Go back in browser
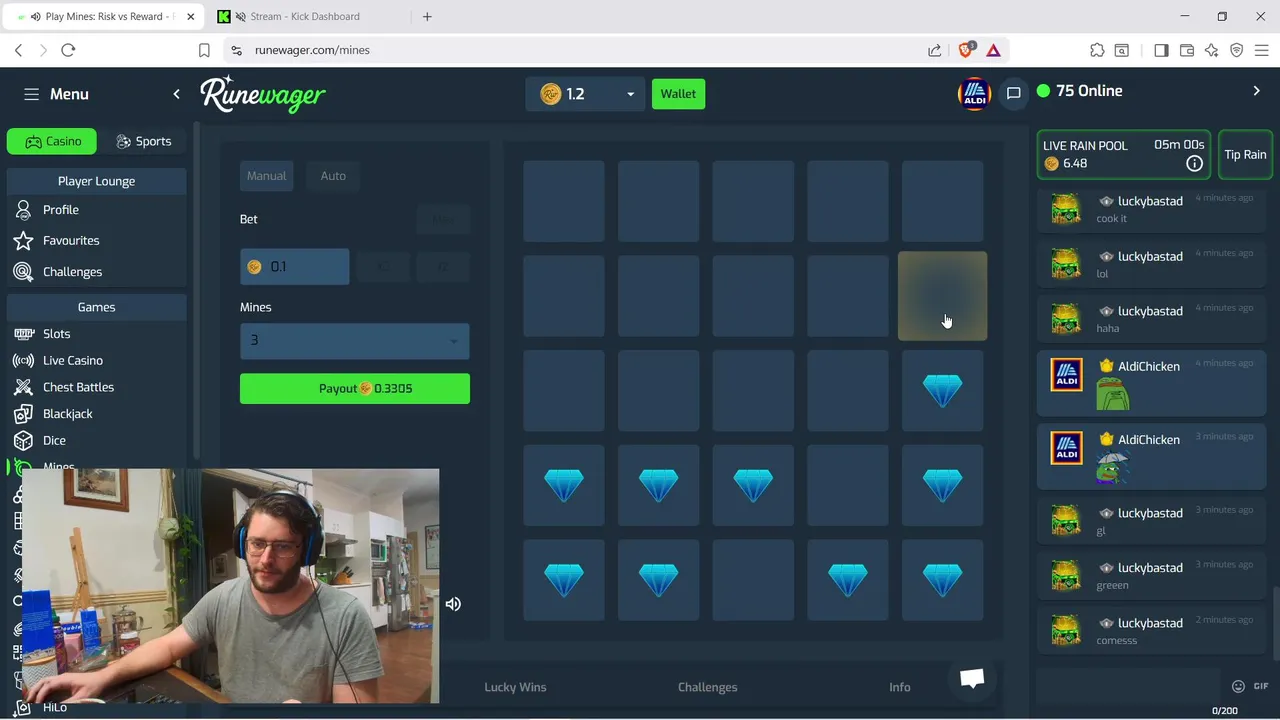The height and width of the screenshot is (720, 1280). pos(18,50)
